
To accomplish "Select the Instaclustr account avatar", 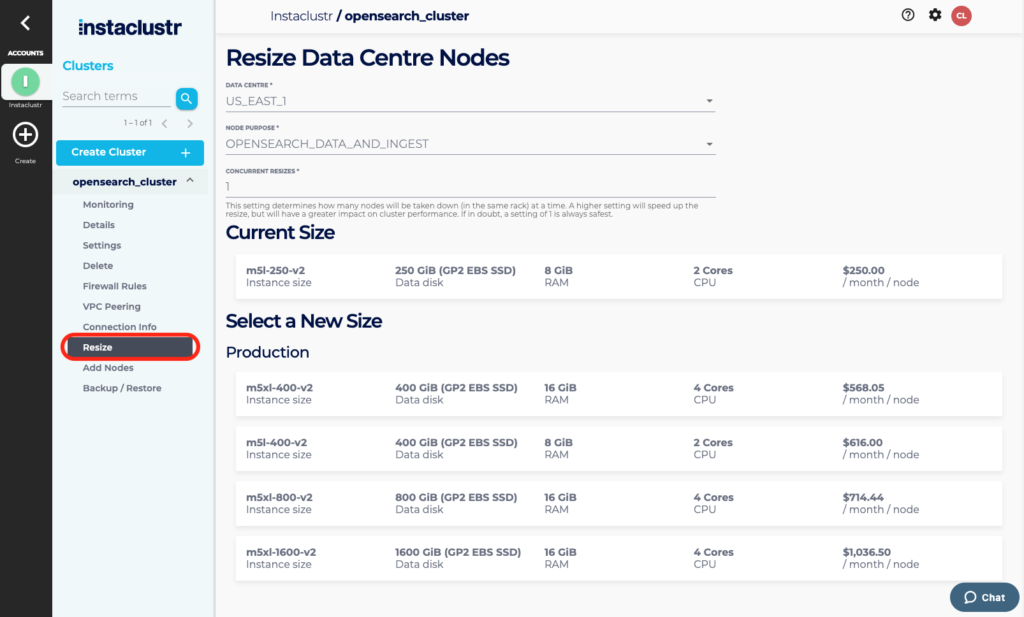I will point(25,82).
